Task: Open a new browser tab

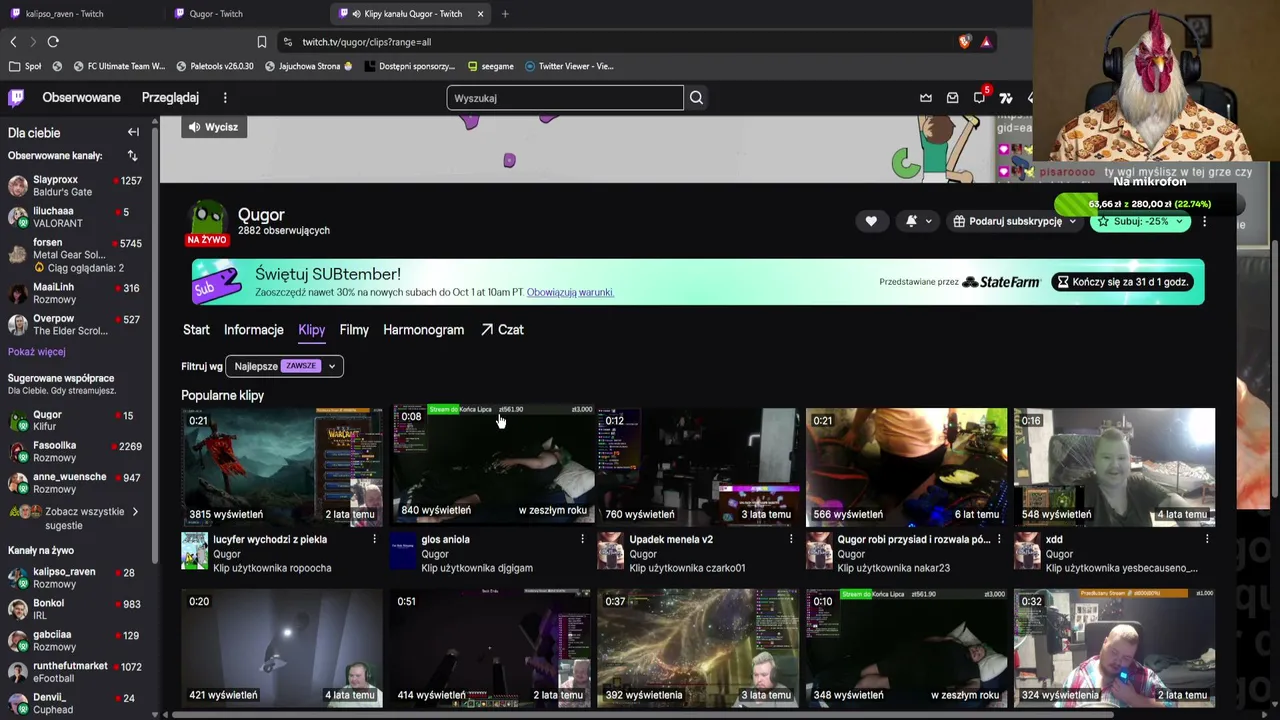Action: coord(505,14)
